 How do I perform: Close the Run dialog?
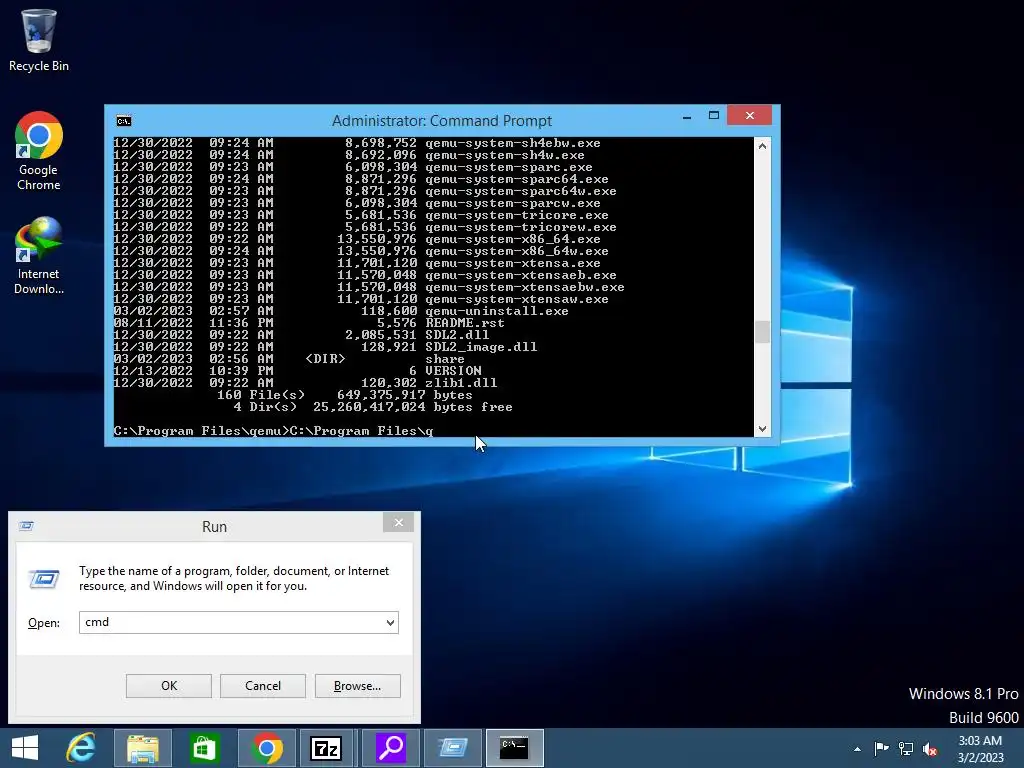[398, 522]
